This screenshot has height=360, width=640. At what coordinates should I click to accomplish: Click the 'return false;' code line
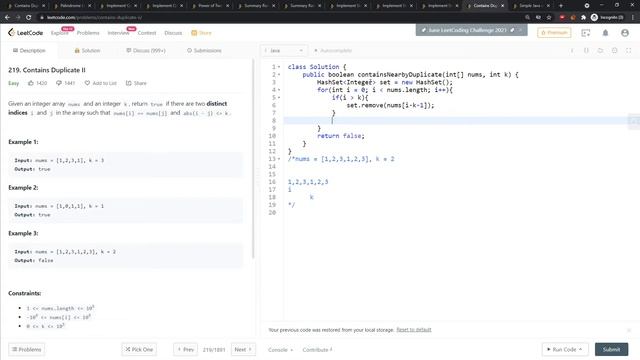point(341,136)
